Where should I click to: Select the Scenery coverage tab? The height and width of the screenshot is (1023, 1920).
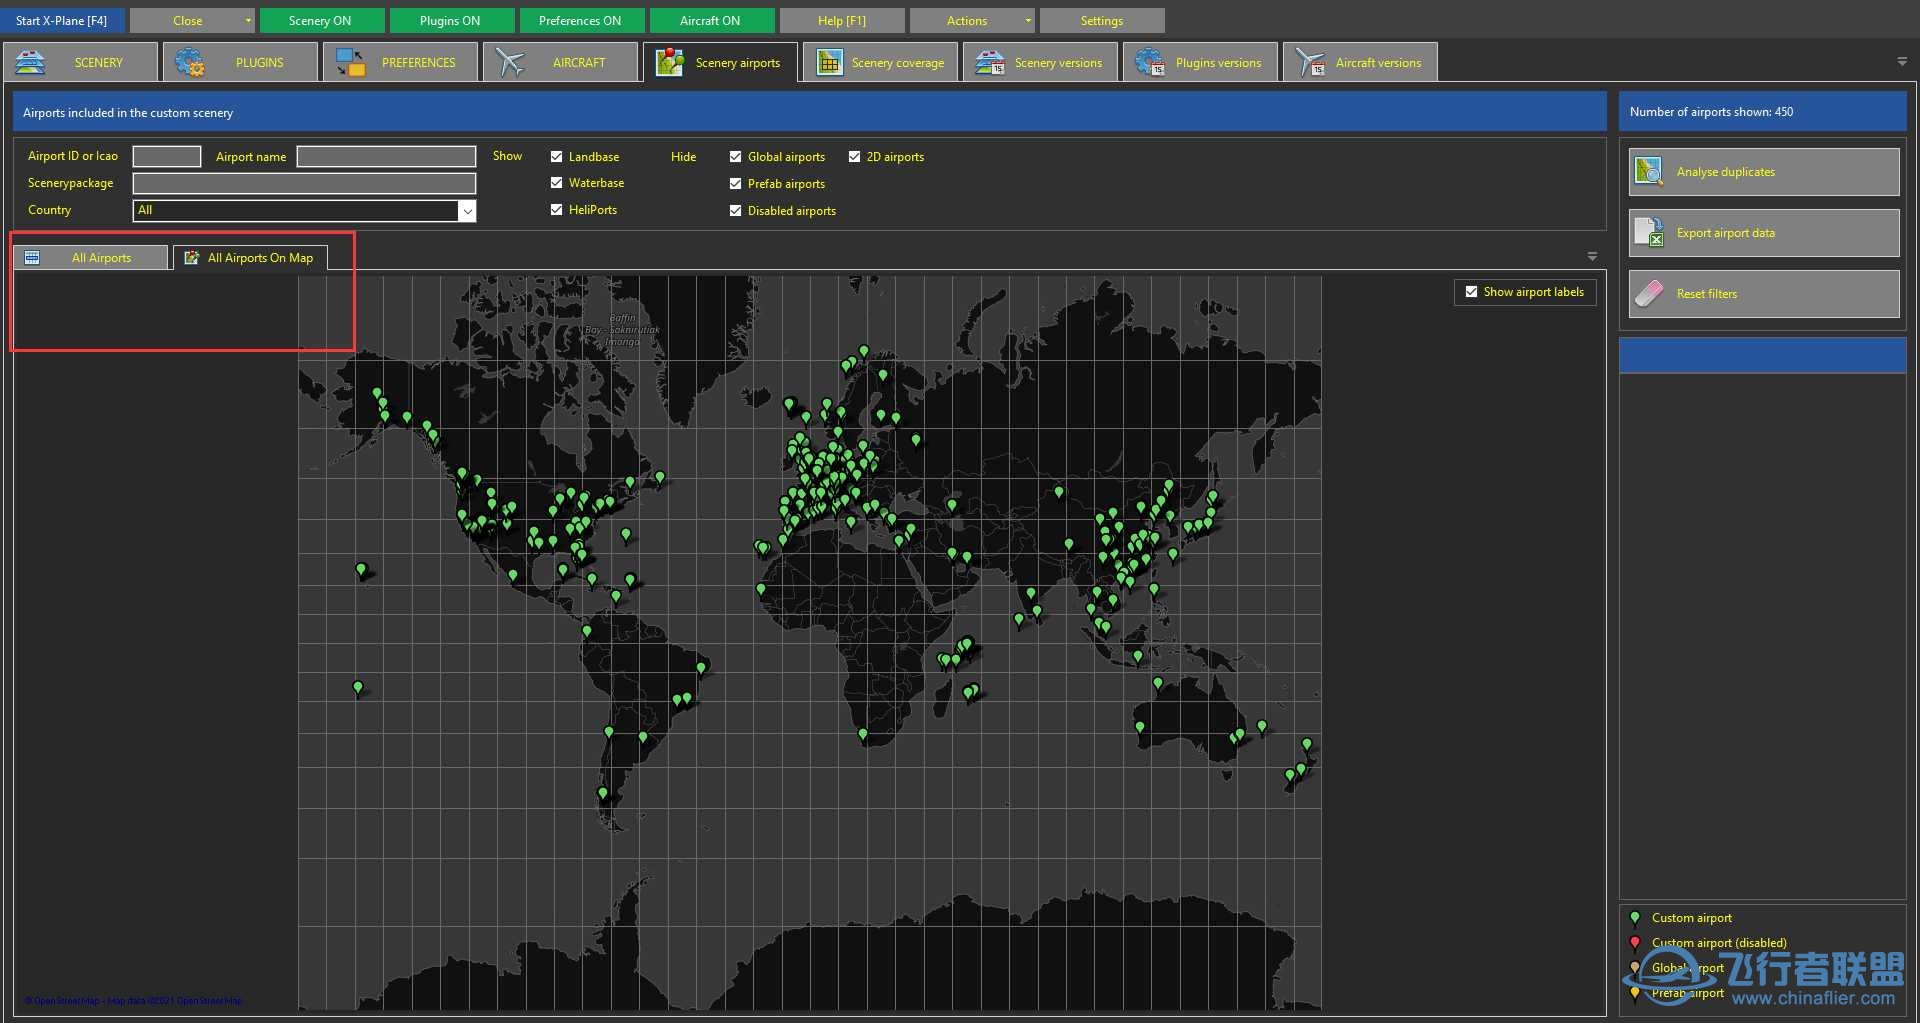click(x=880, y=62)
